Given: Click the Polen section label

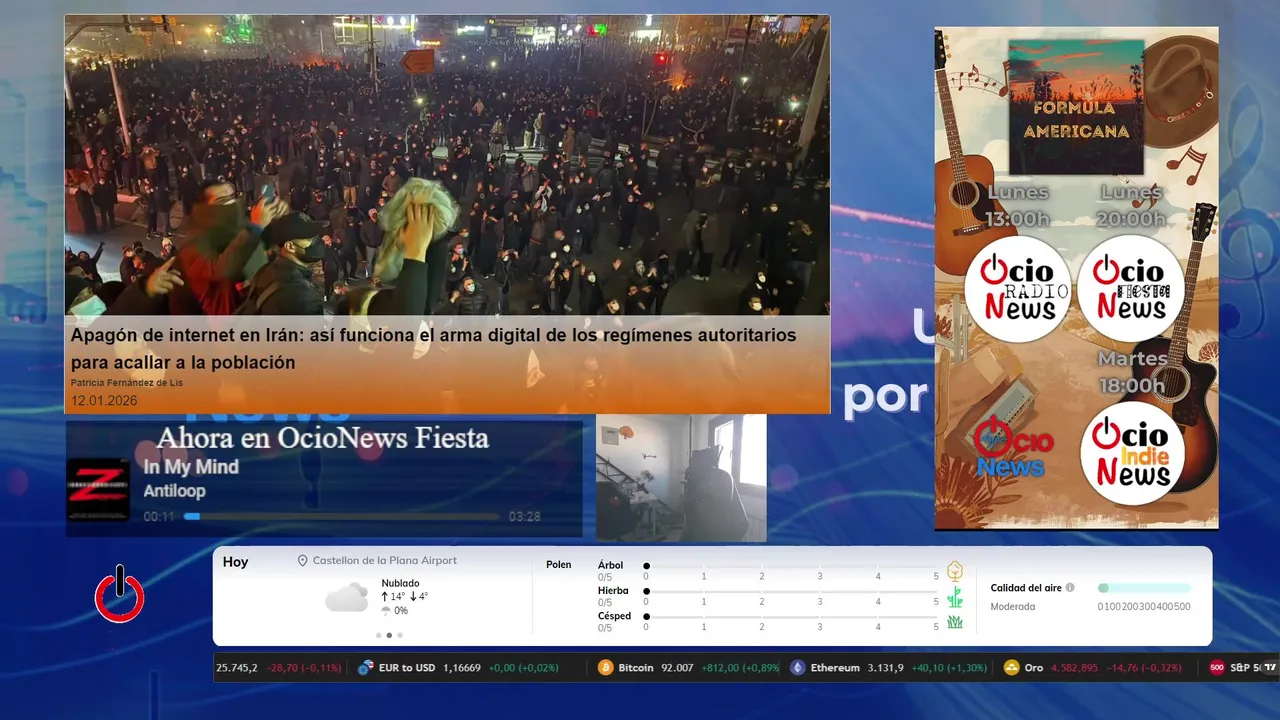Looking at the screenshot, I should (559, 565).
